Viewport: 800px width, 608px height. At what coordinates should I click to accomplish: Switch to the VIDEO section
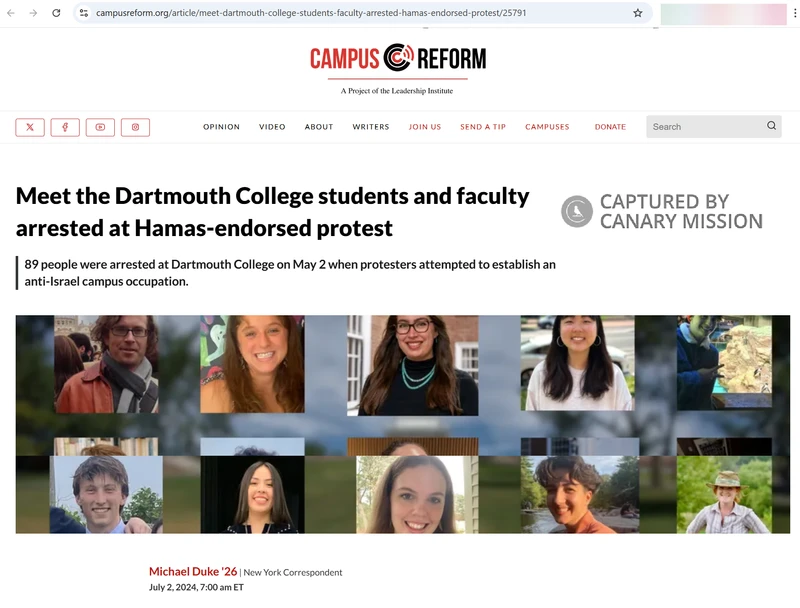[x=272, y=126]
